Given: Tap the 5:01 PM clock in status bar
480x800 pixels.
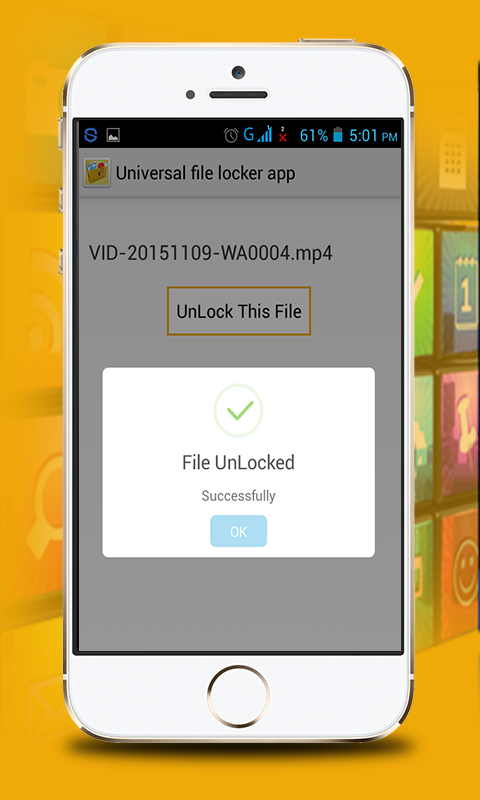Looking at the screenshot, I should click(x=373, y=136).
